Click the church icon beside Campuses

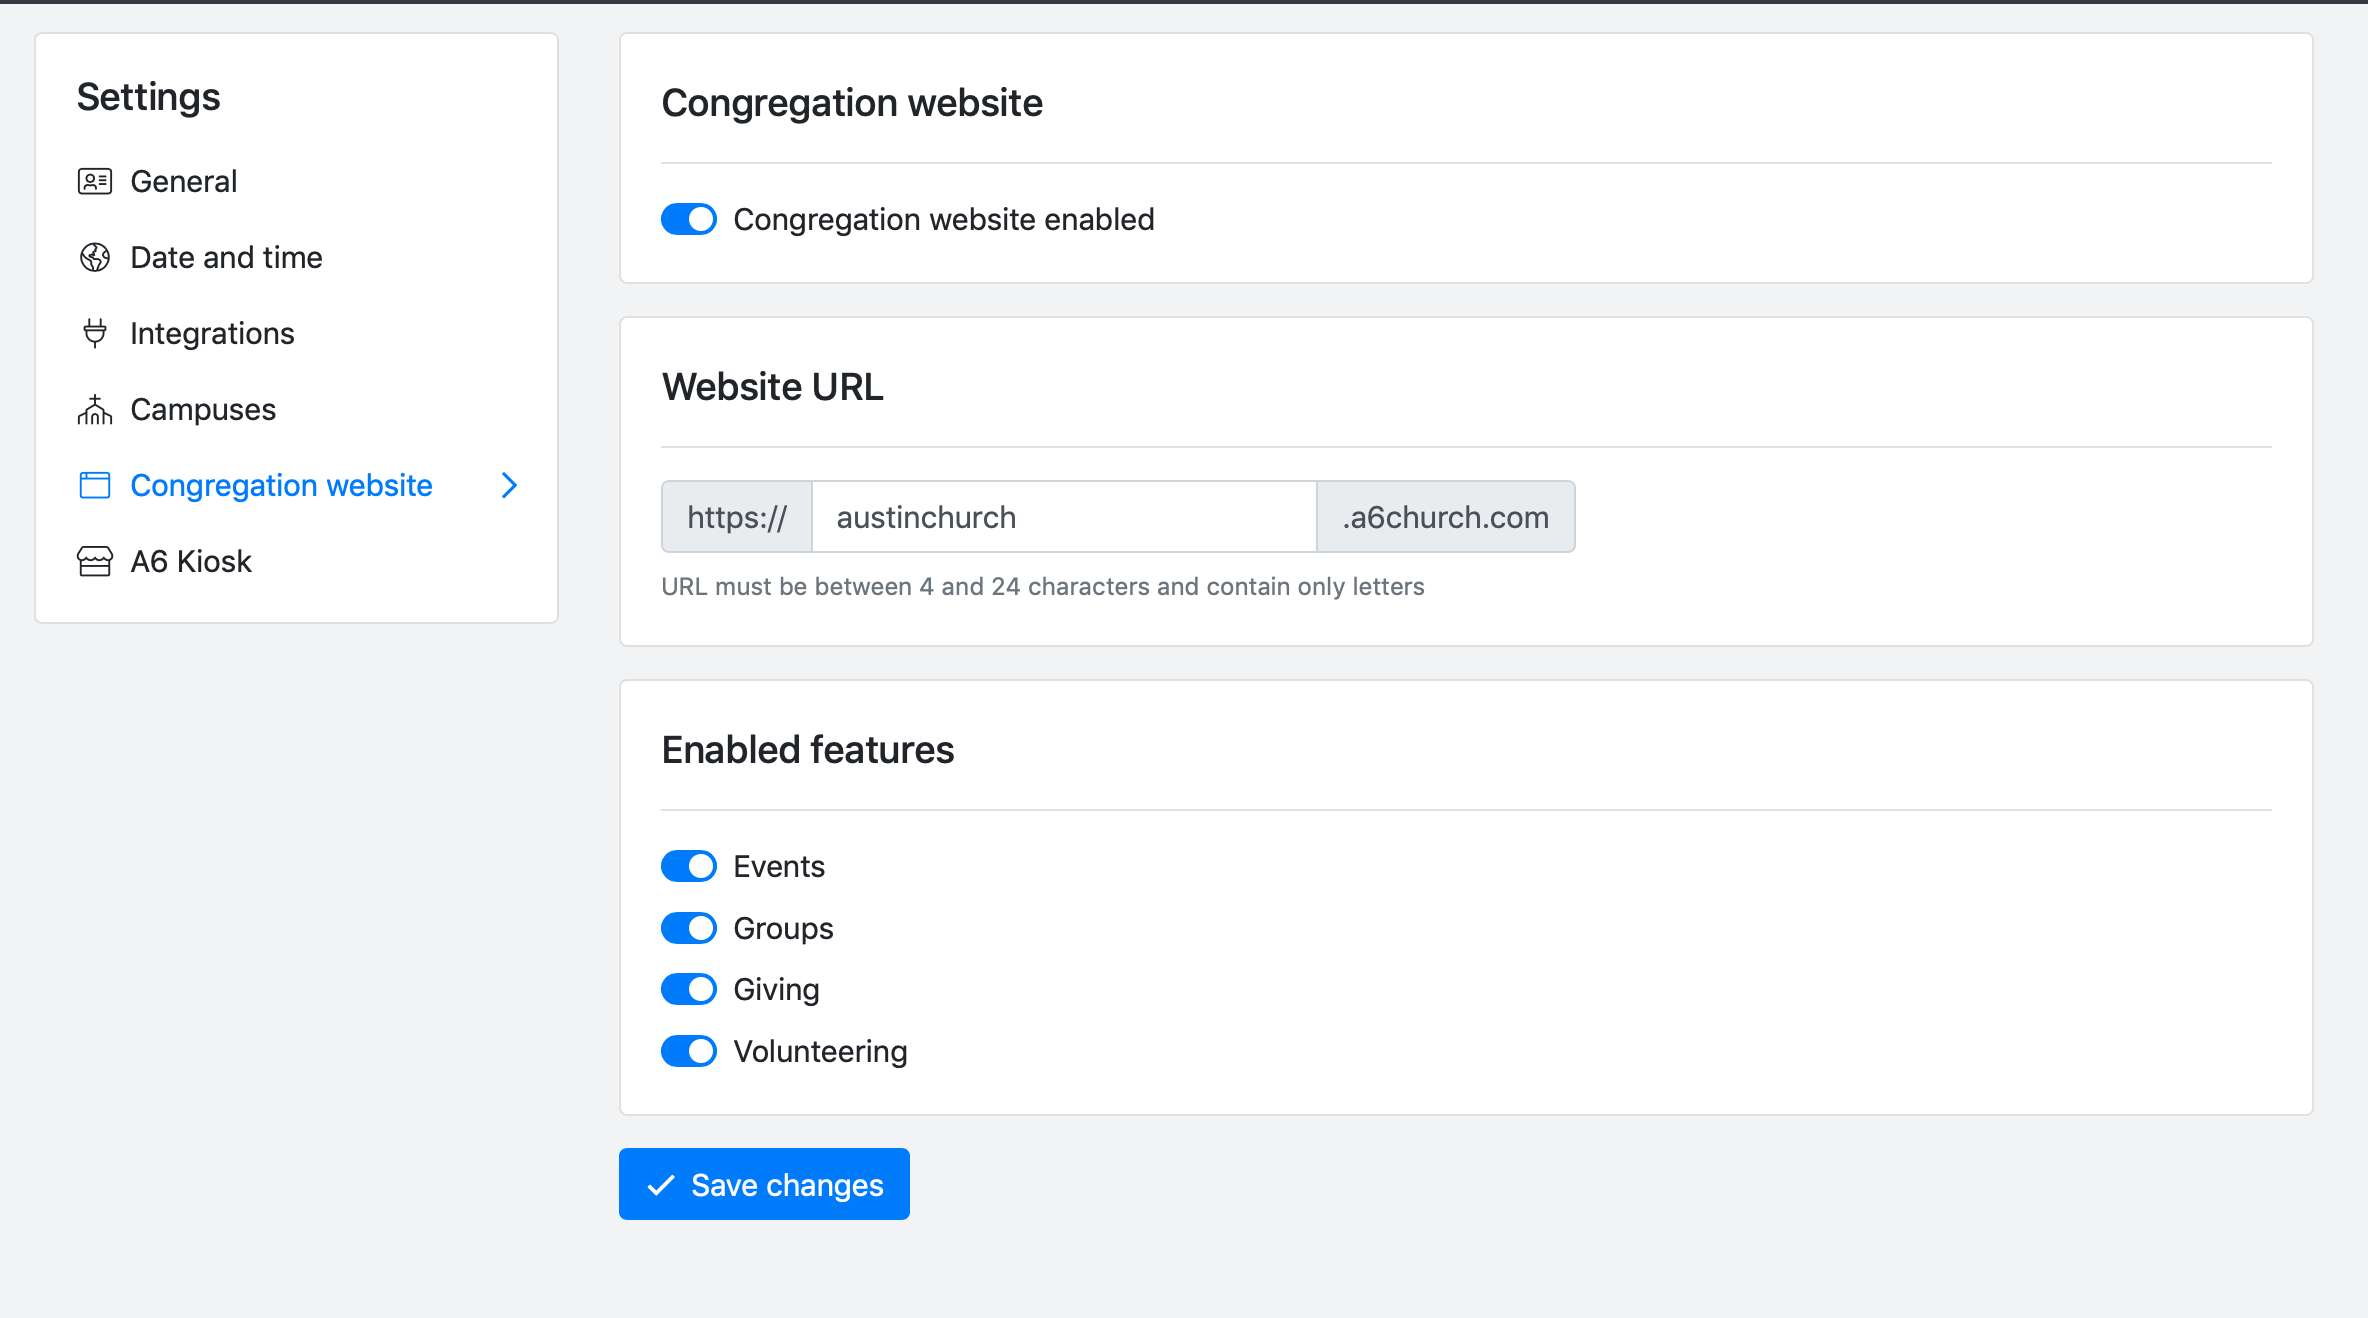pyautogui.click(x=95, y=409)
